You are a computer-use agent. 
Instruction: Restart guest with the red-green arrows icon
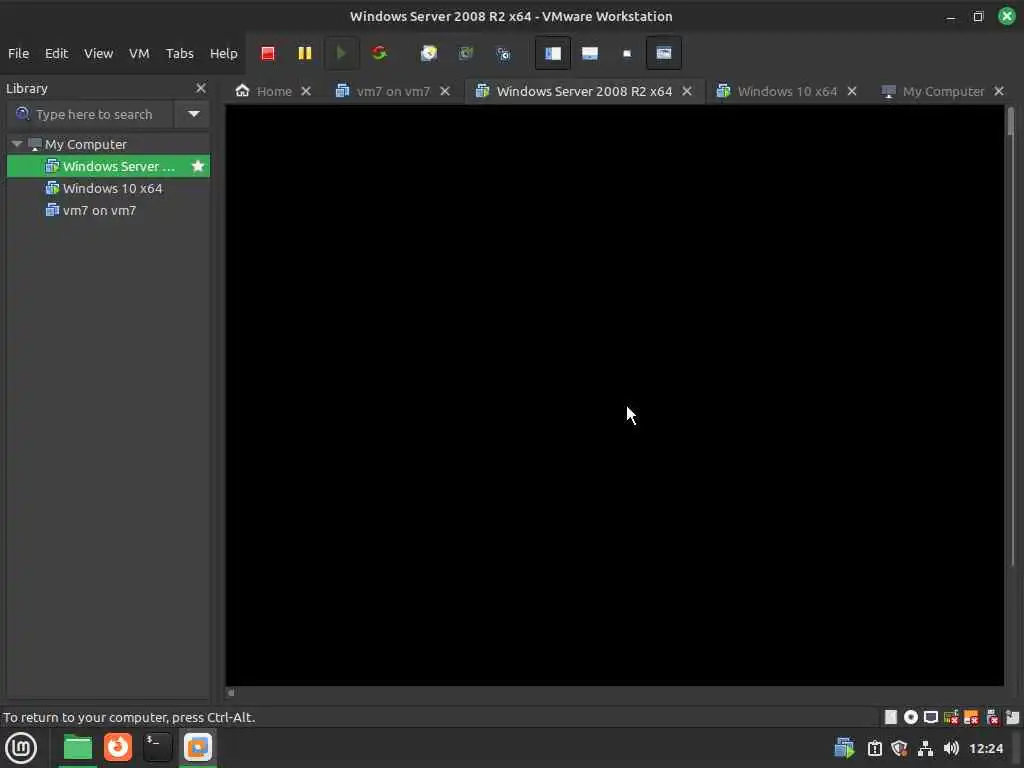pyautogui.click(x=379, y=54)
